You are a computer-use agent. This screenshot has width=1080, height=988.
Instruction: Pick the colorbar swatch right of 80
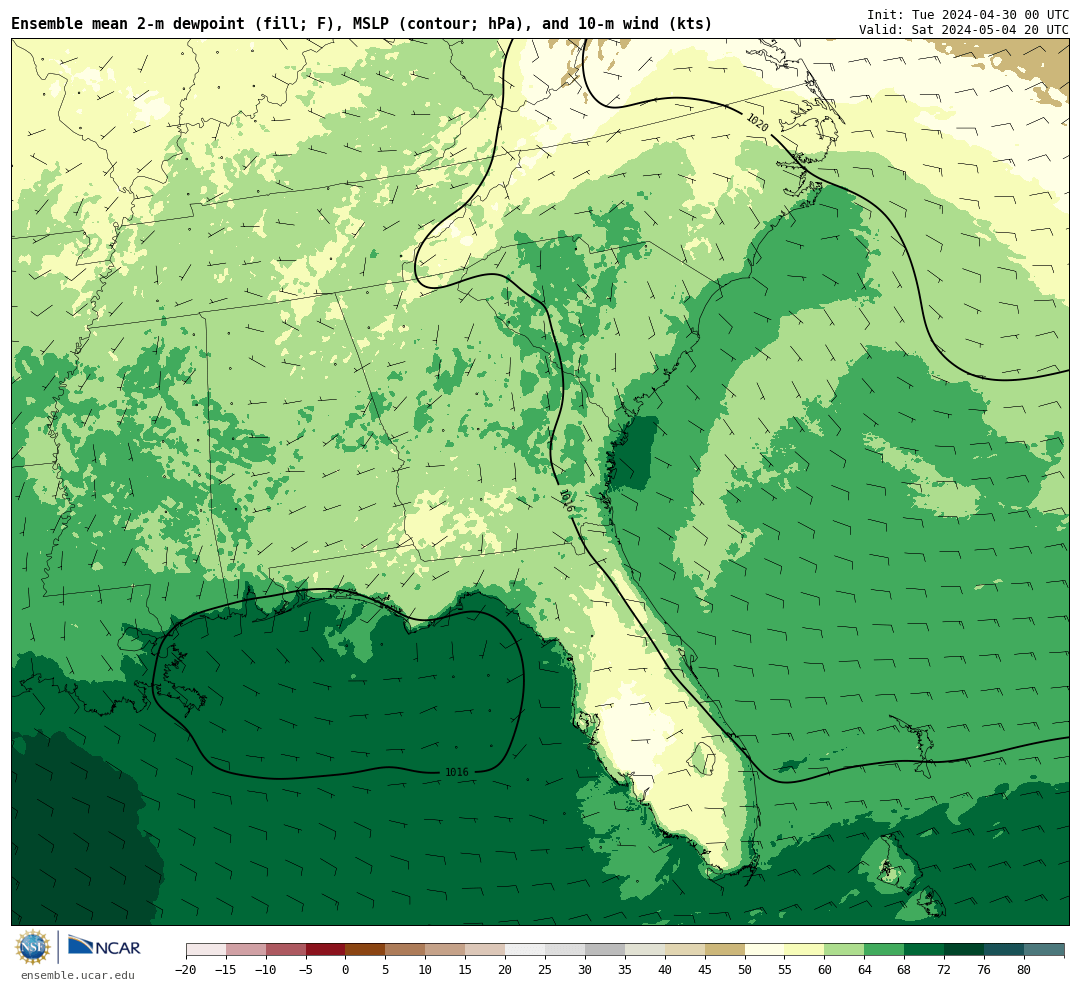click(x=1044, y=950)
